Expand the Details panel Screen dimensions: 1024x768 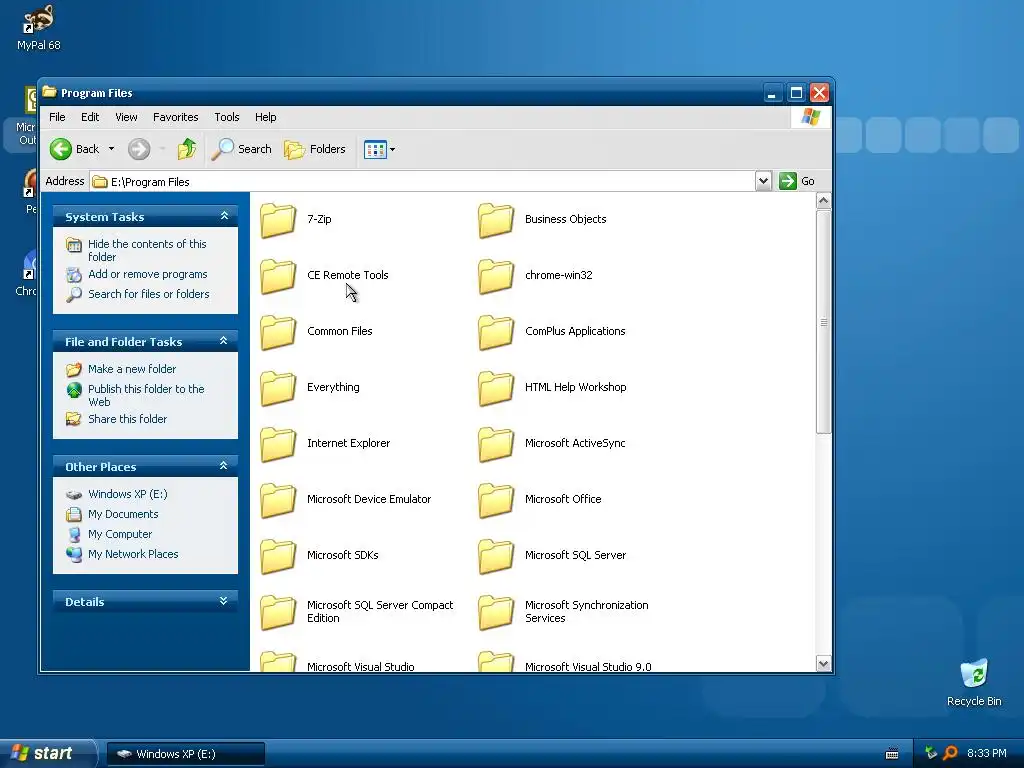tap(223, 601)
